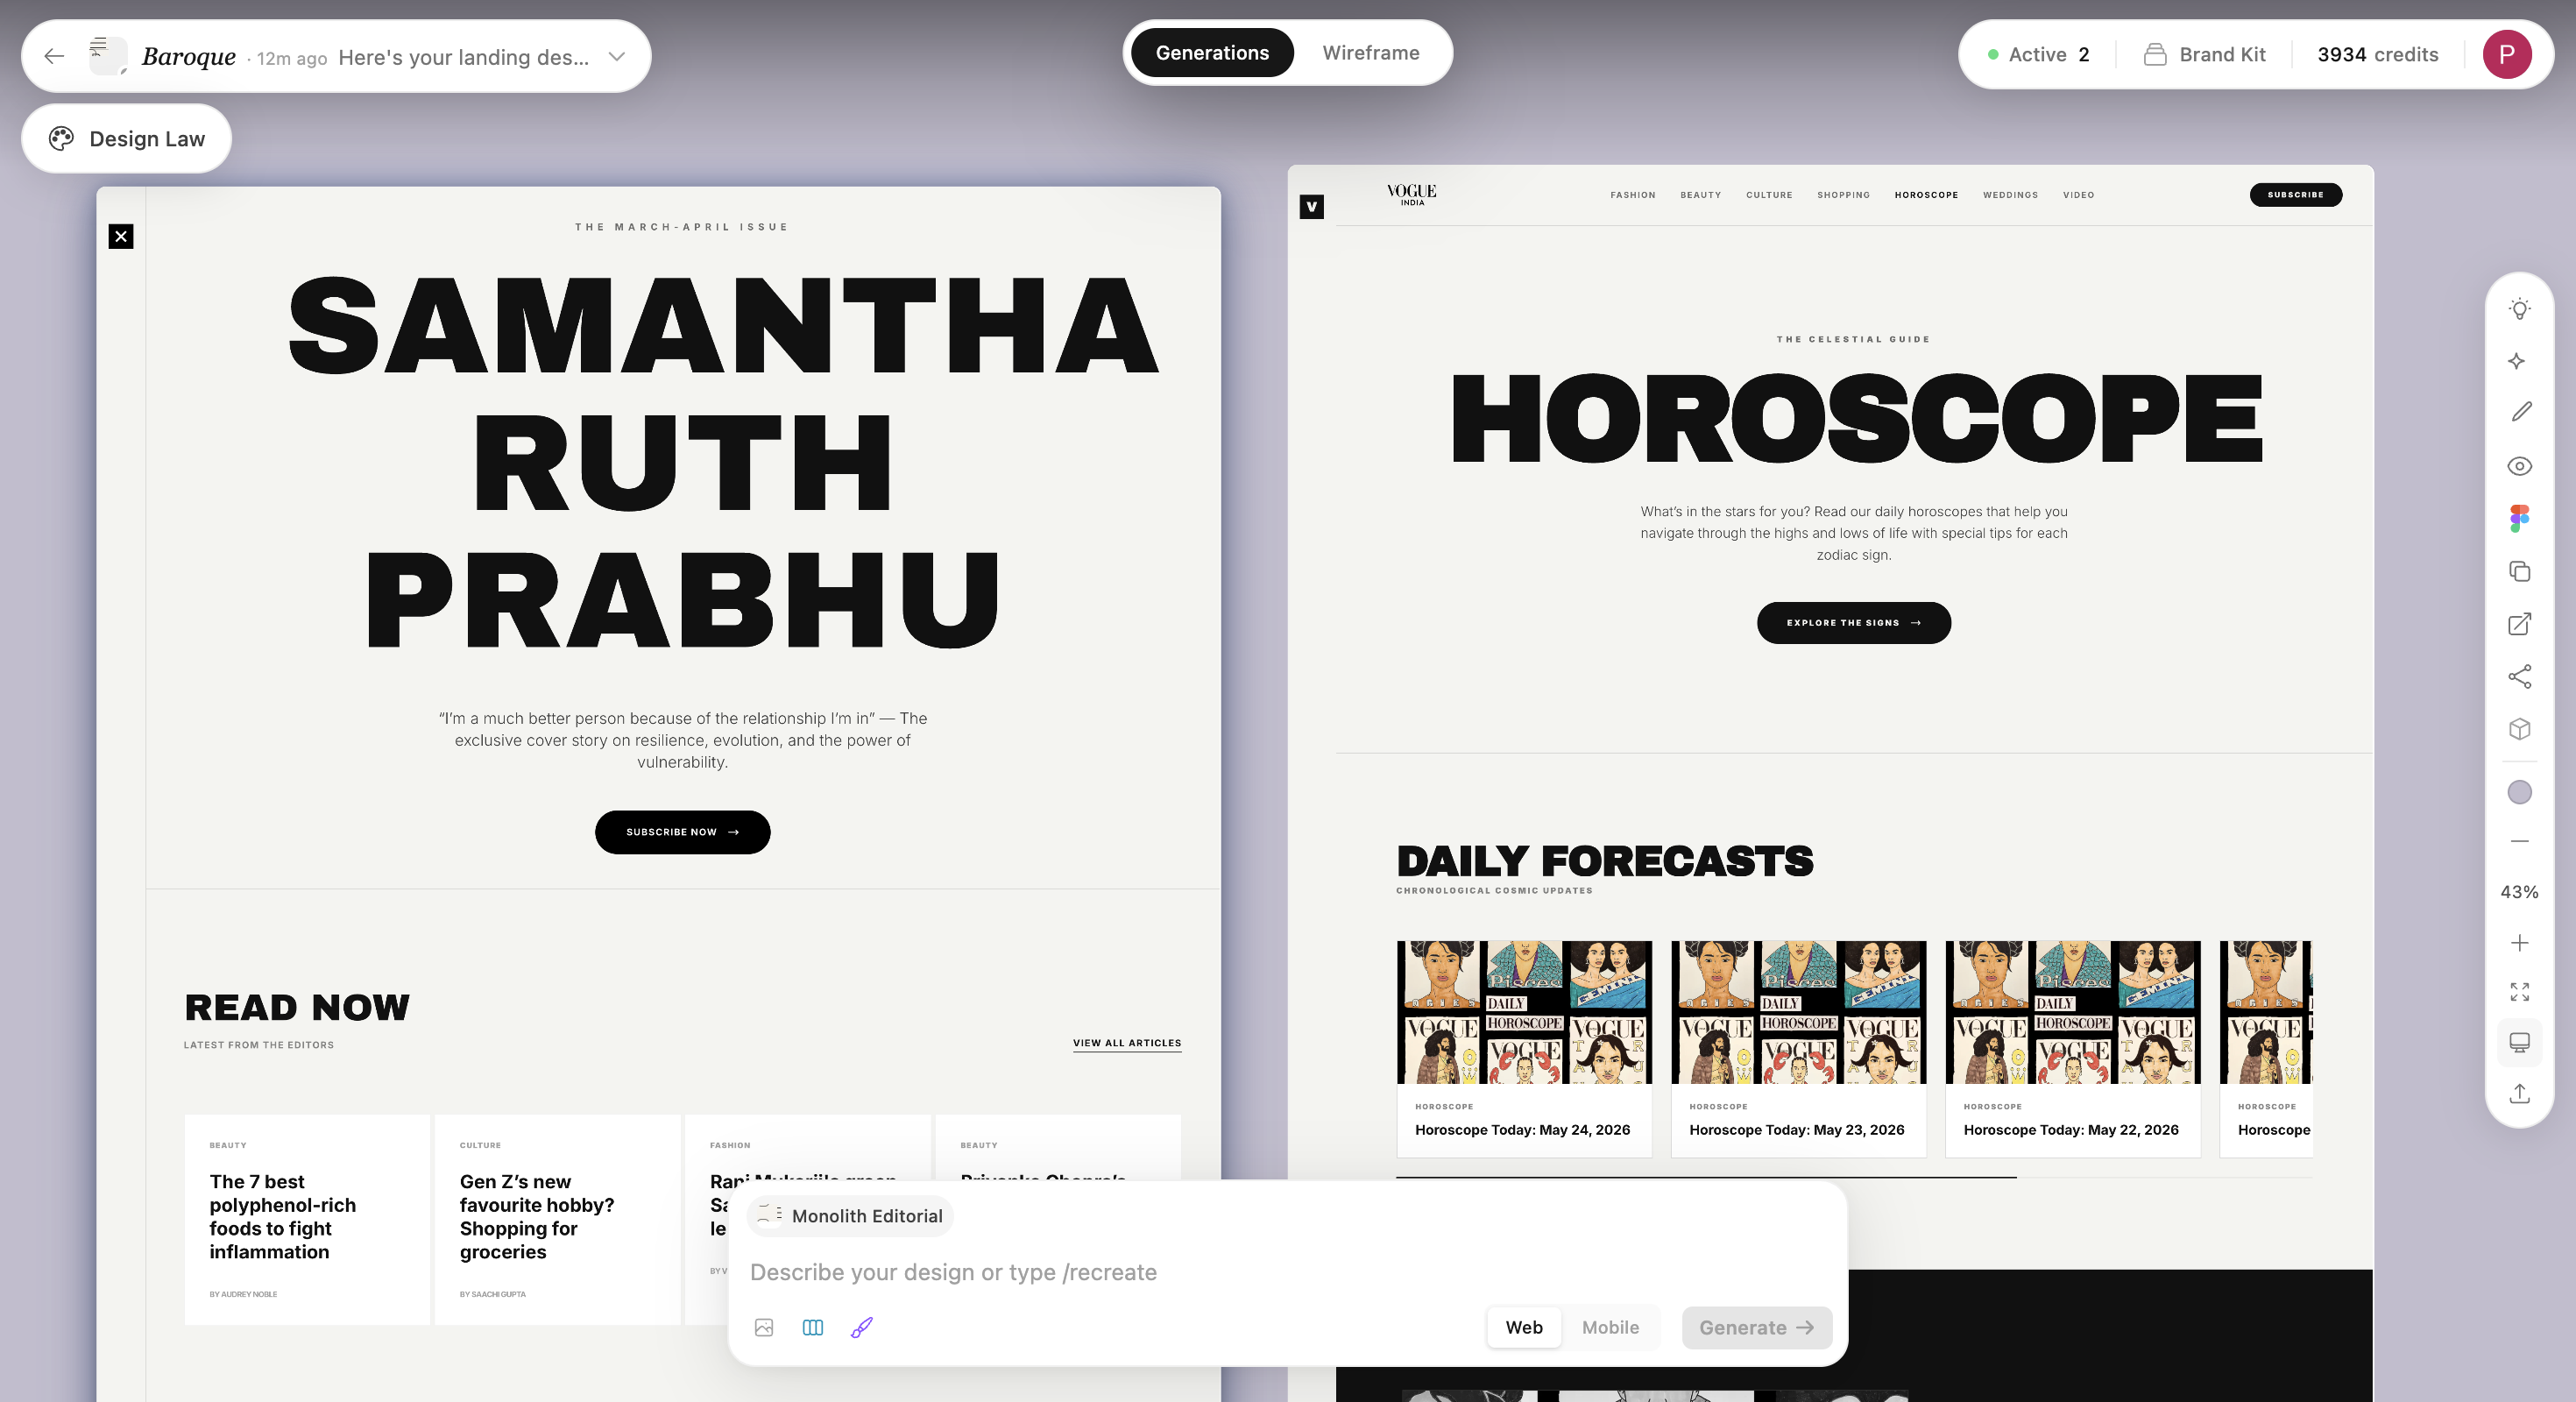Select the pencil edit tool
2576x1402 pixels.
click(x=2520, y=412)
